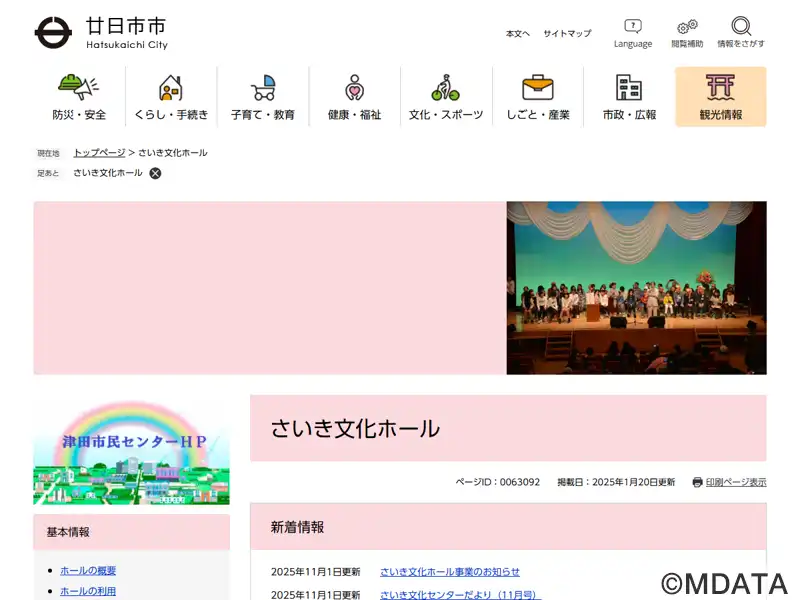The width and height of the screenshot is (800, 600).
Task: Click the さいき文化ホール breadcrumb text
Action: click(x=172, y=153)
